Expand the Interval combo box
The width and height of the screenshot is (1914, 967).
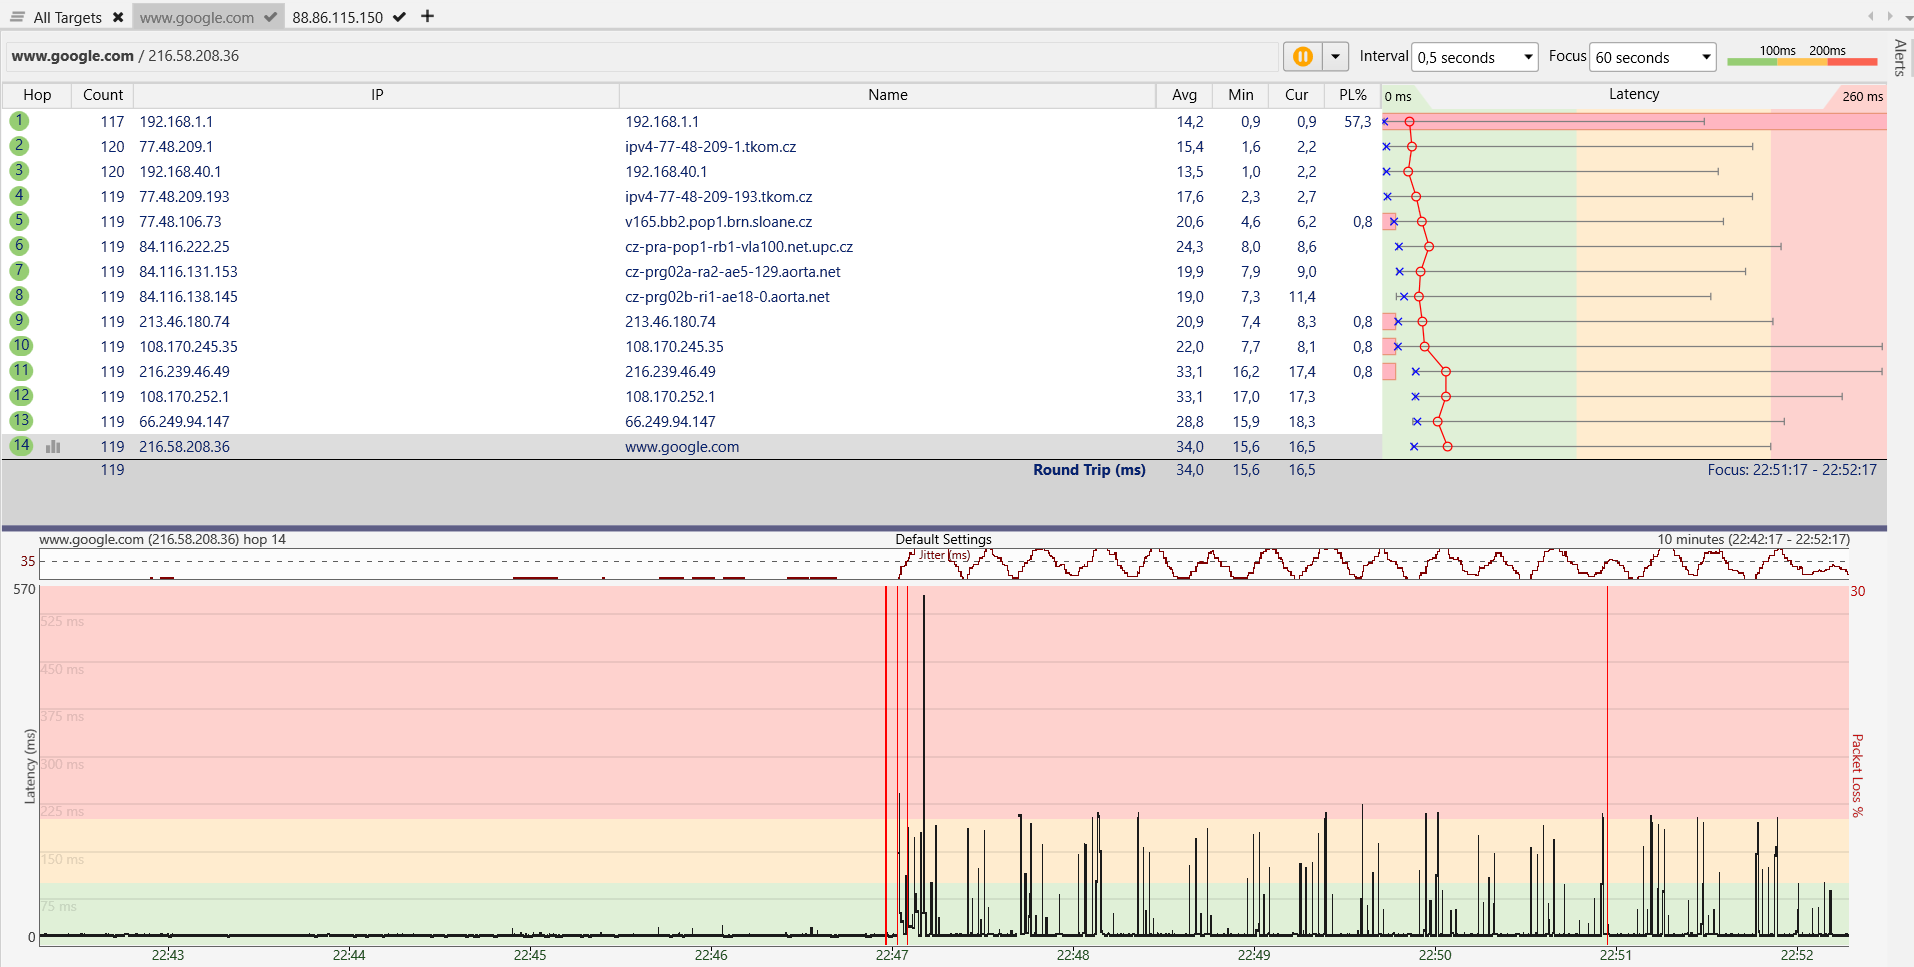coord(1475,57)
